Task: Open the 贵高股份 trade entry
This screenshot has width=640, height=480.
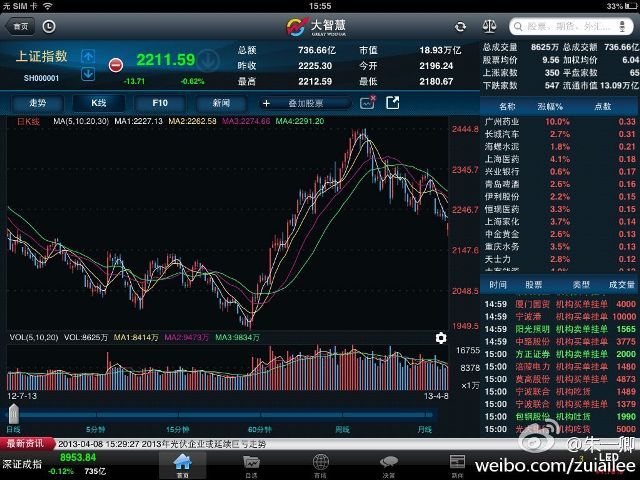Action: (560, 379)
